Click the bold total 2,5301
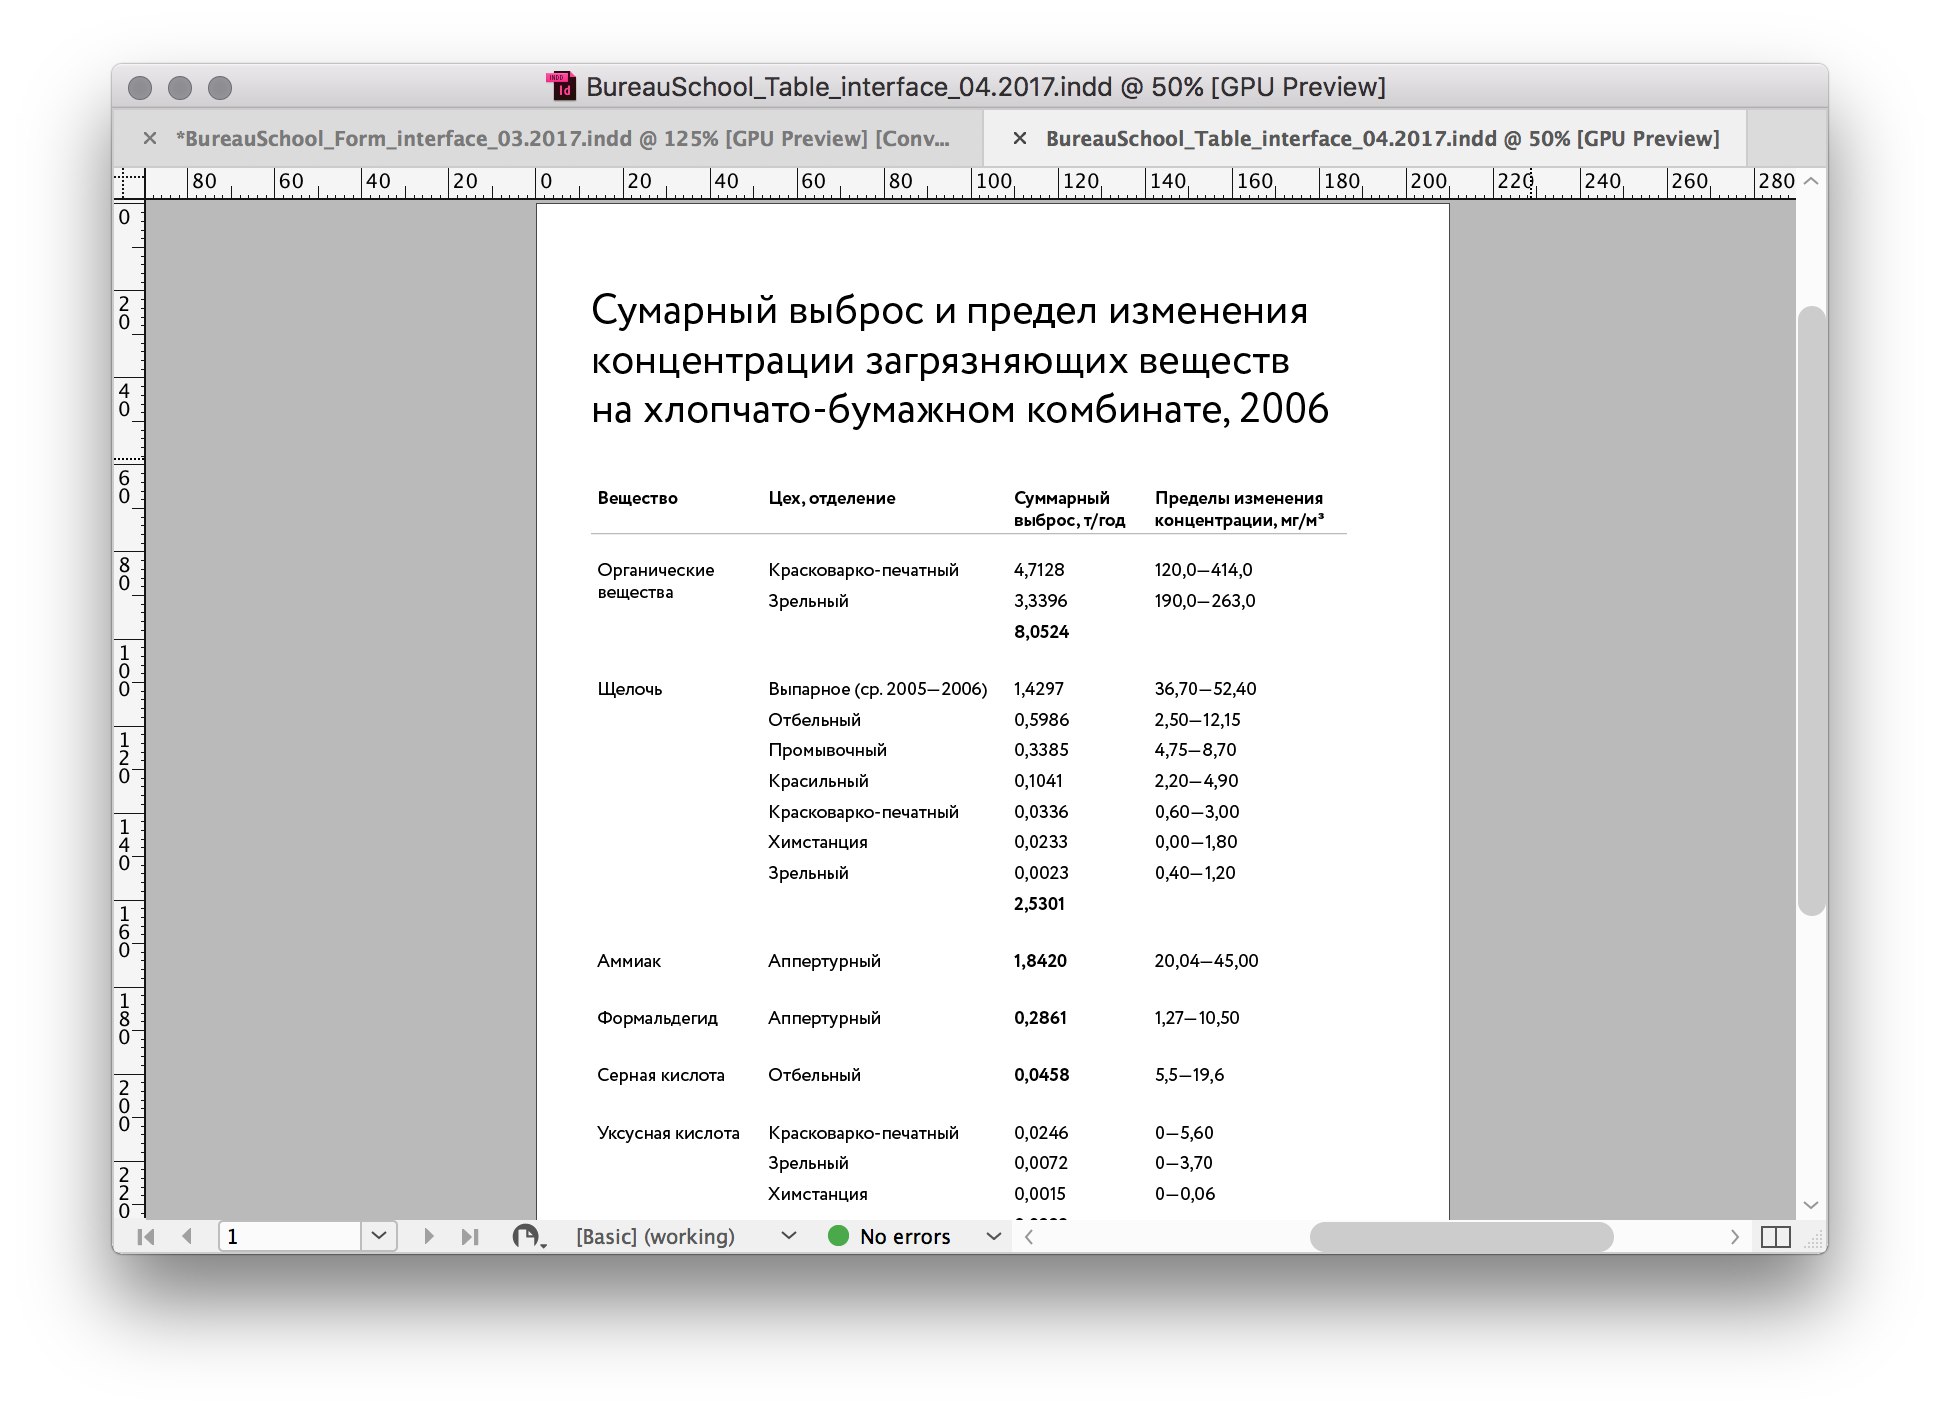Viewport: 1940px width, 1414px height. pos(1039,904)
